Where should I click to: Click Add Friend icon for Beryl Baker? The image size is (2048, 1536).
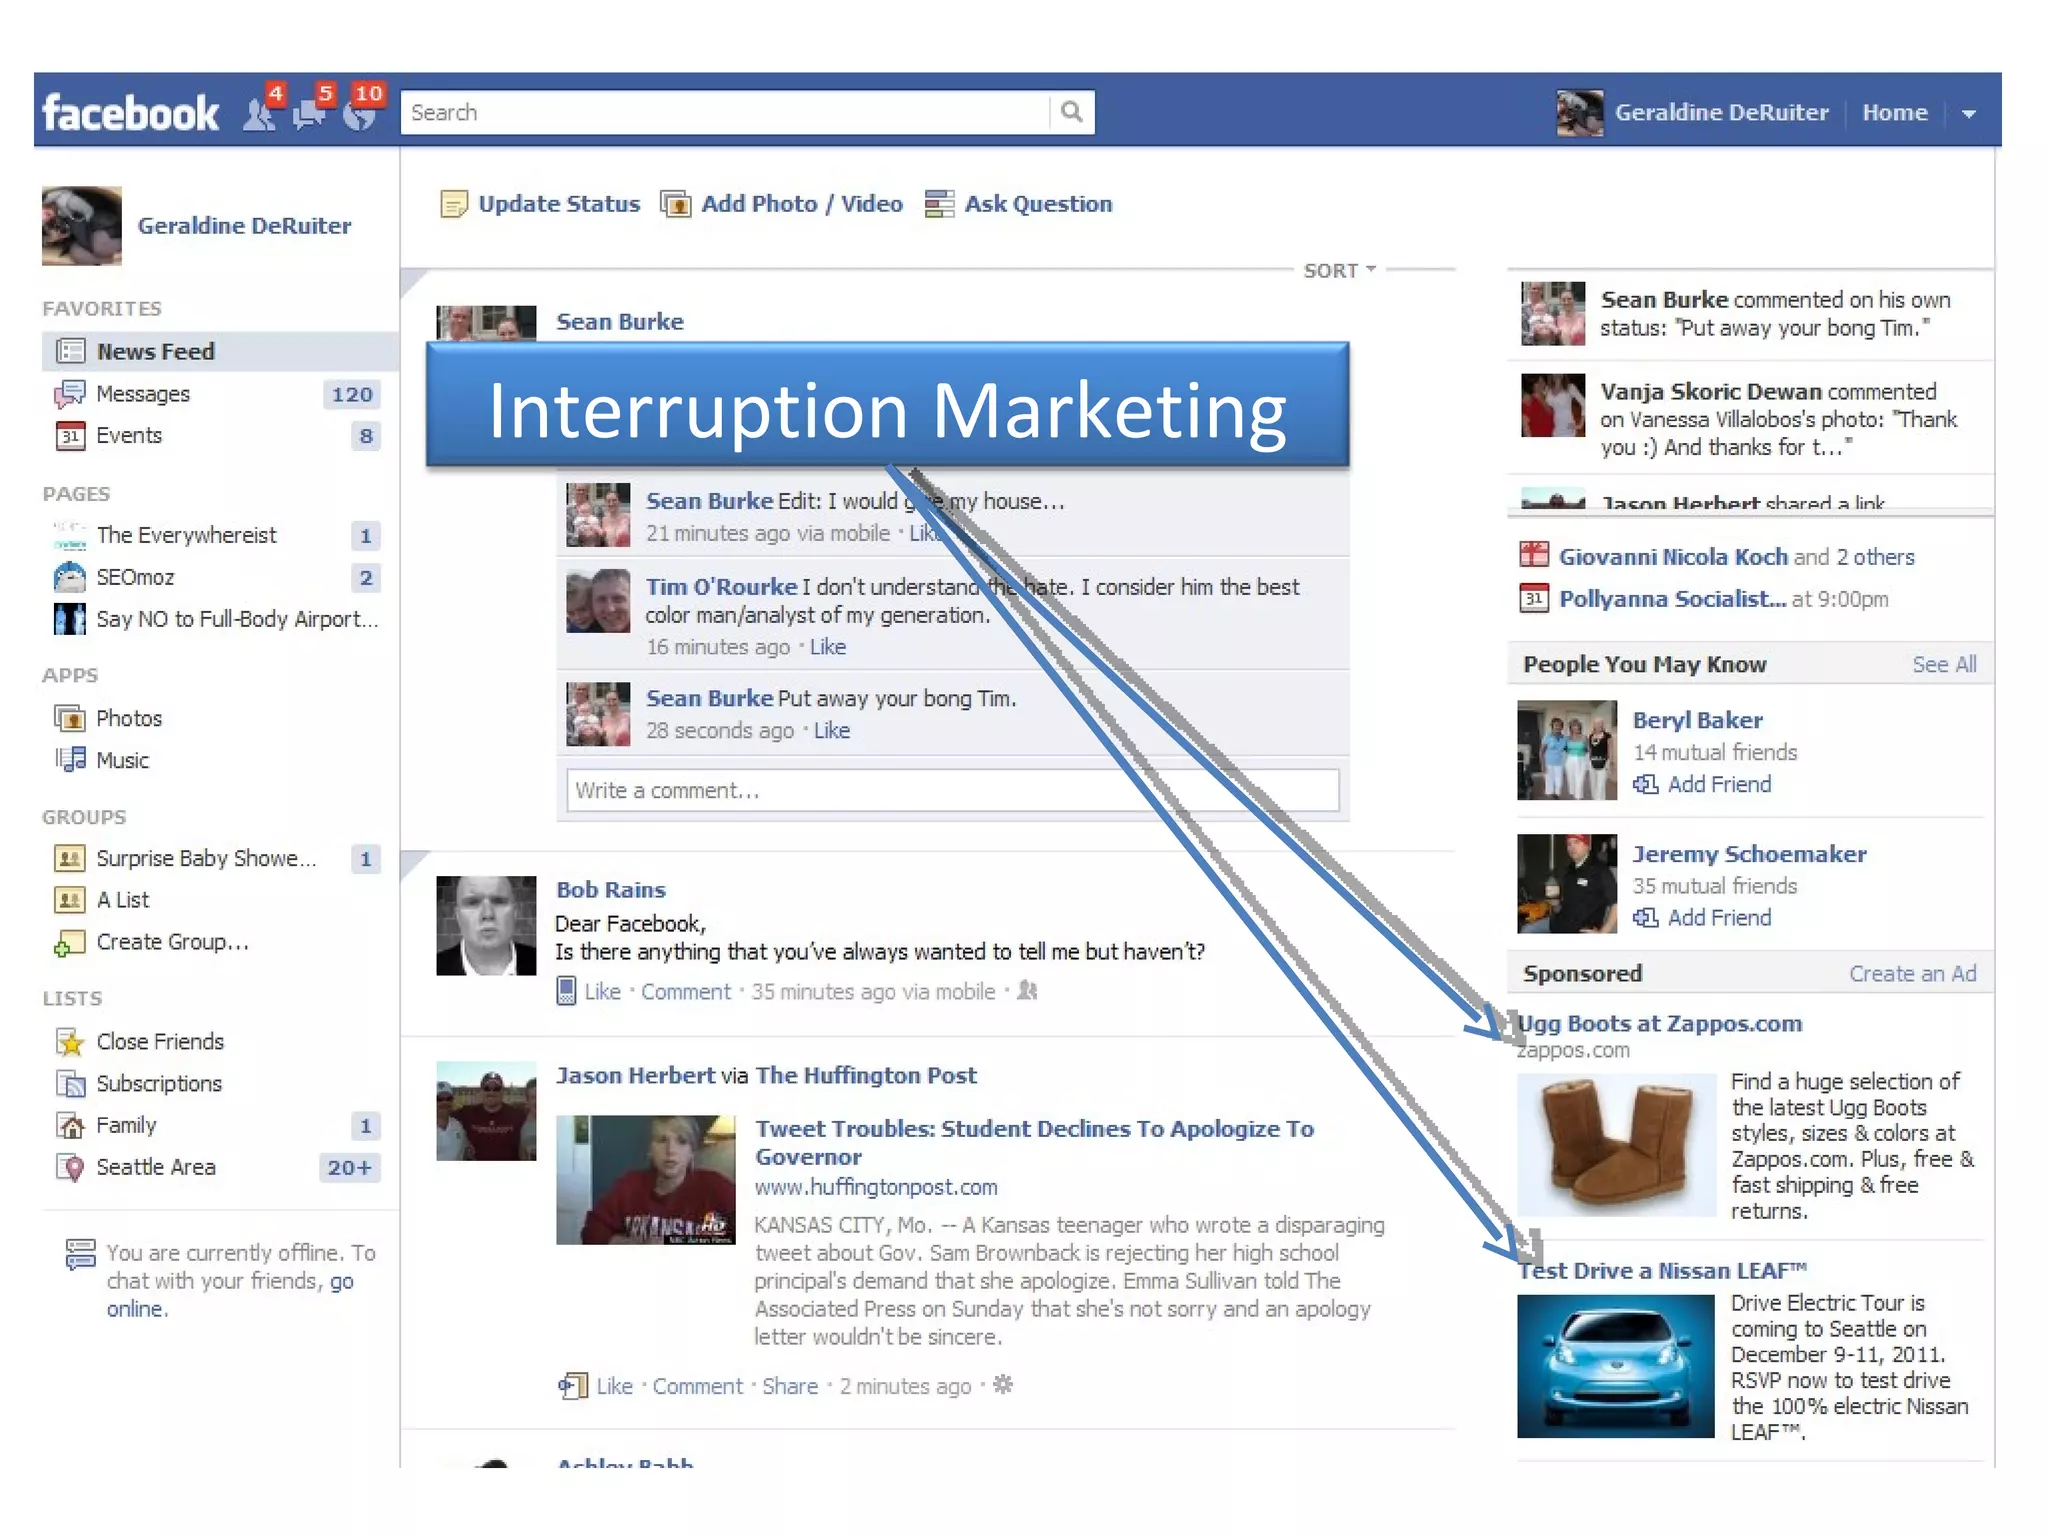(1646, 785)
